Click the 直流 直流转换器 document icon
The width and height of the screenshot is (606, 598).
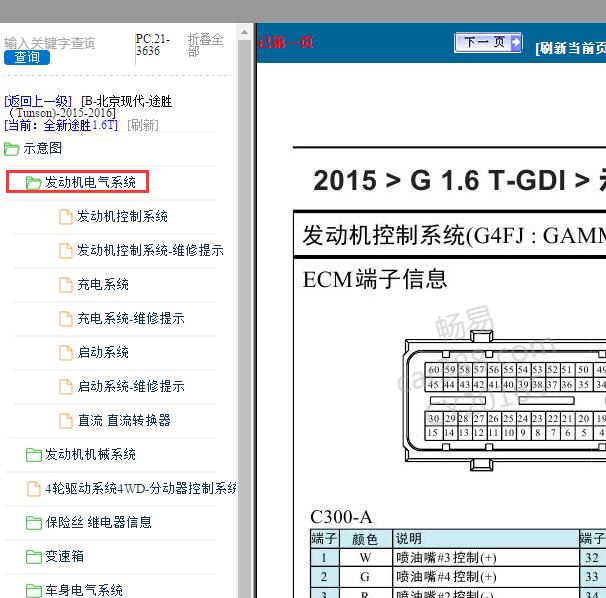(66, 421)
